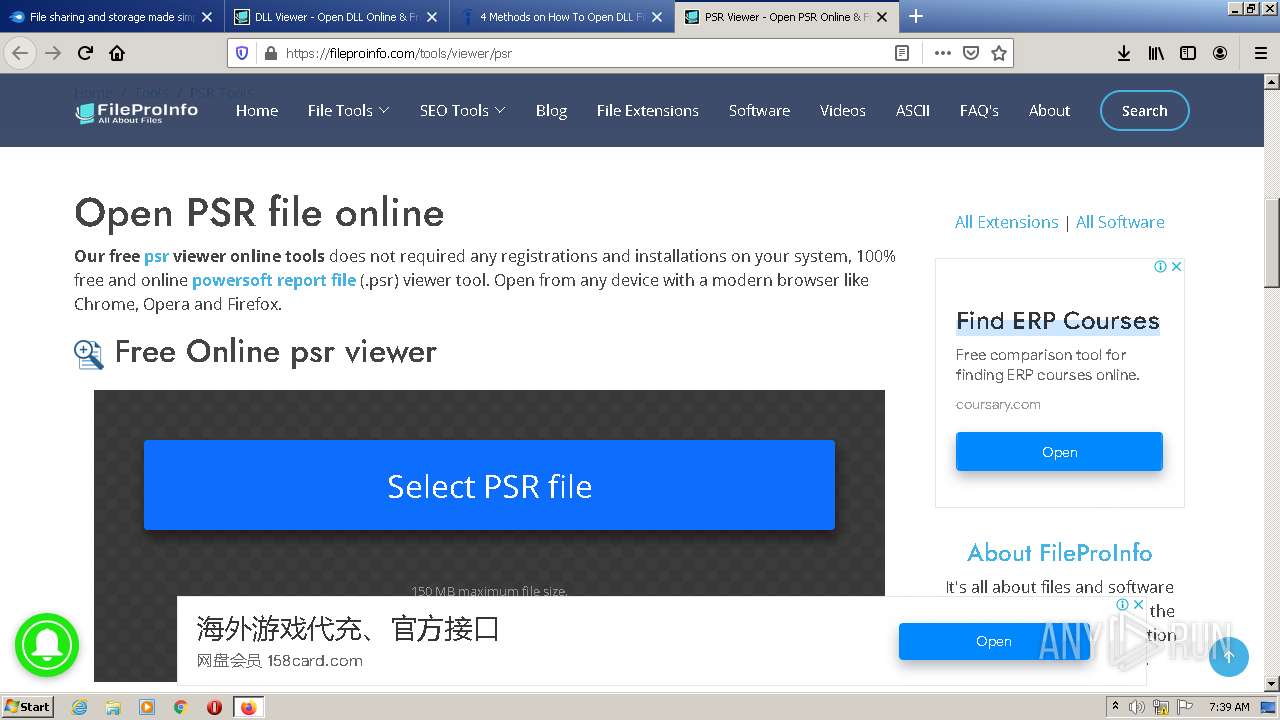Follow the 'psr' hyperlink in description

[156, 256]
